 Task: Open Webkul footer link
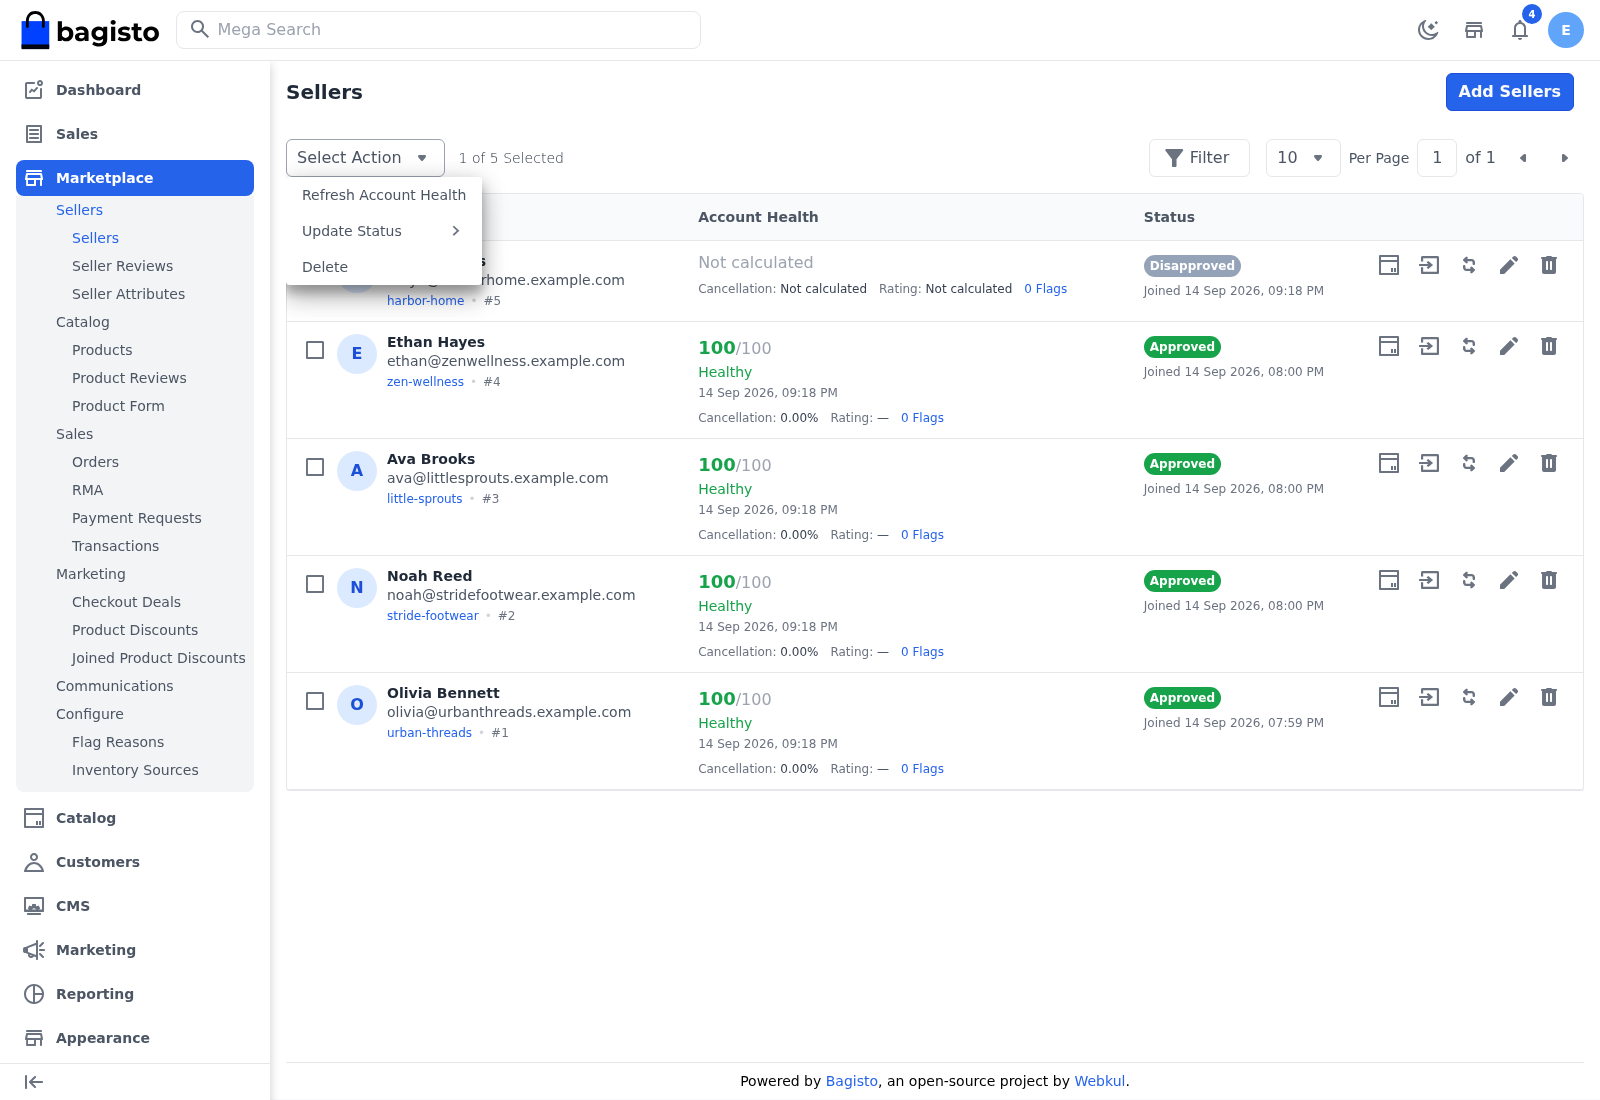1100,1081
